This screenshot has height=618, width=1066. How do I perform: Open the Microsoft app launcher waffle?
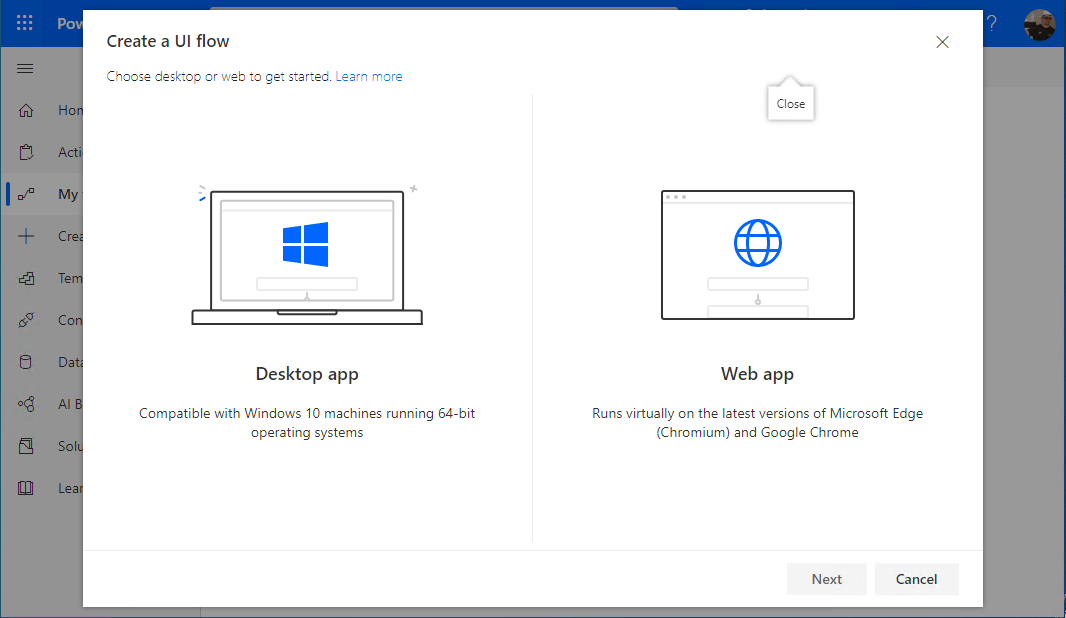click(x=24, y=22)
